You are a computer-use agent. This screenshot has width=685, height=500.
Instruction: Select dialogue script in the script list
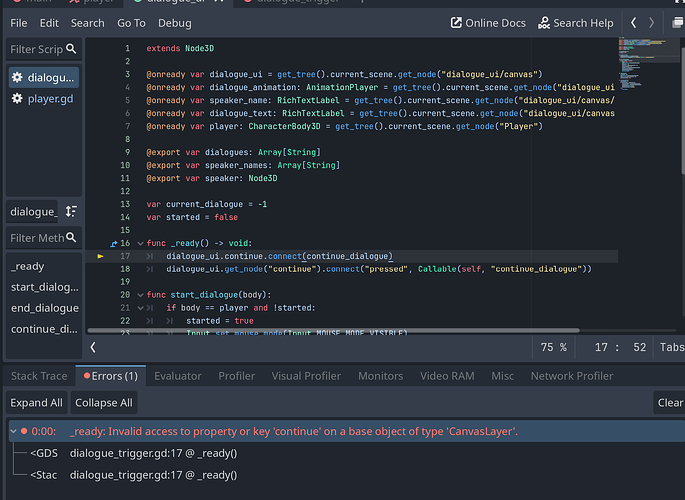pyautogui.click(x=43, y=77)
